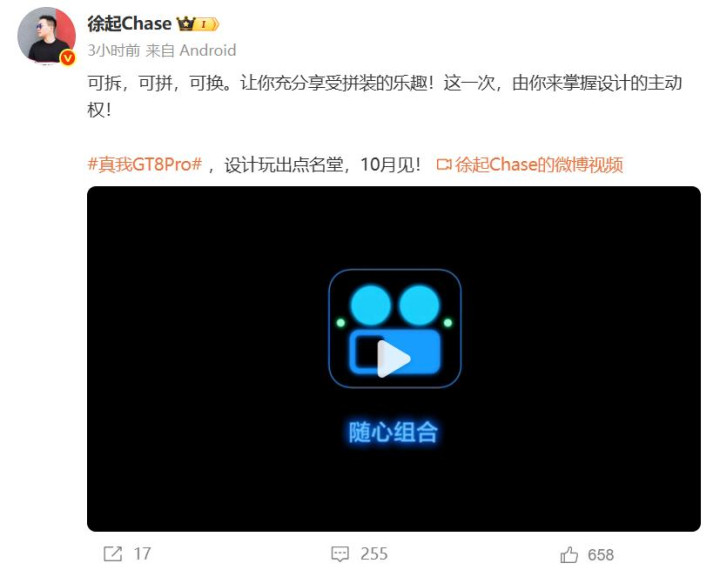This screenshot has width=720, height=570.
Task: Click the orange verified V badge
Action: pyautogui.click(x=68, y=58)
